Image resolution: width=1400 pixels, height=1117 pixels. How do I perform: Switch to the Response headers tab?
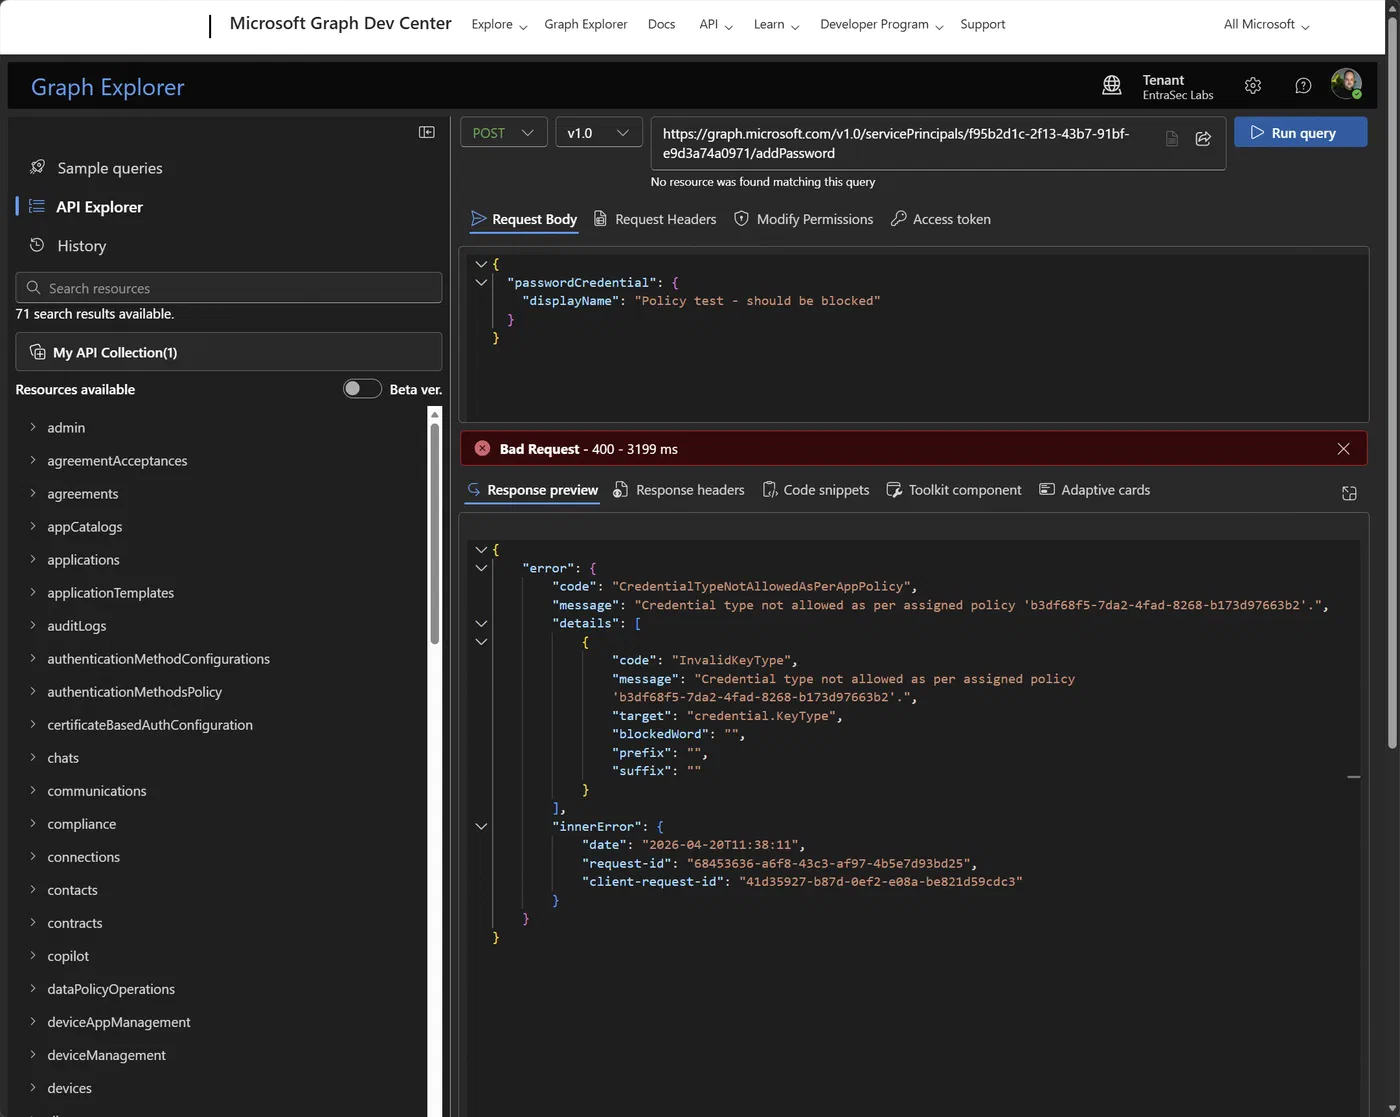[678, 490]
